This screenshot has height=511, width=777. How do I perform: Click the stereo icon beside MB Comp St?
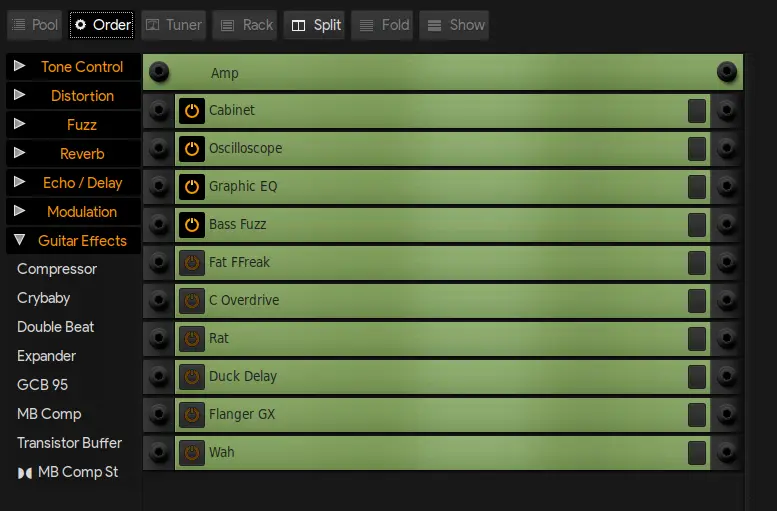(x=25, y=473)
